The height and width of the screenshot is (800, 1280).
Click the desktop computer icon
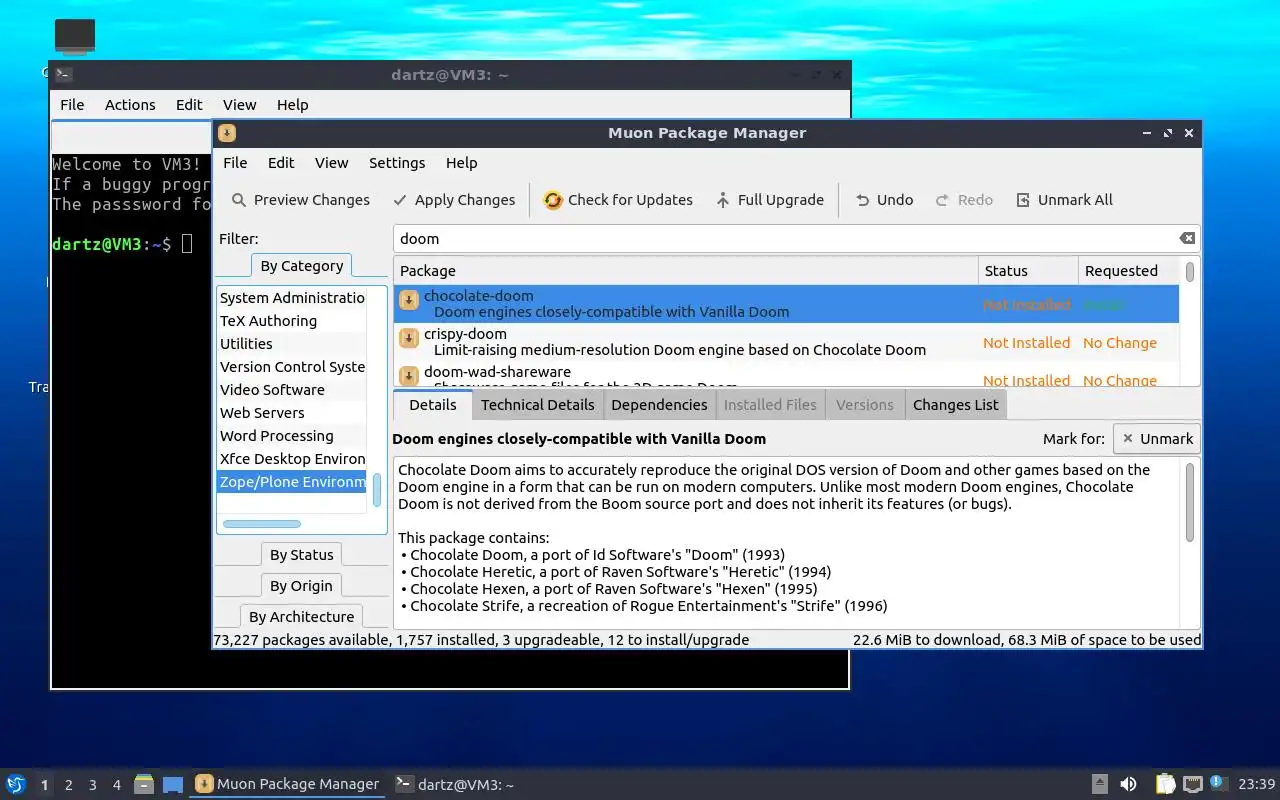(x=75, y=36)
